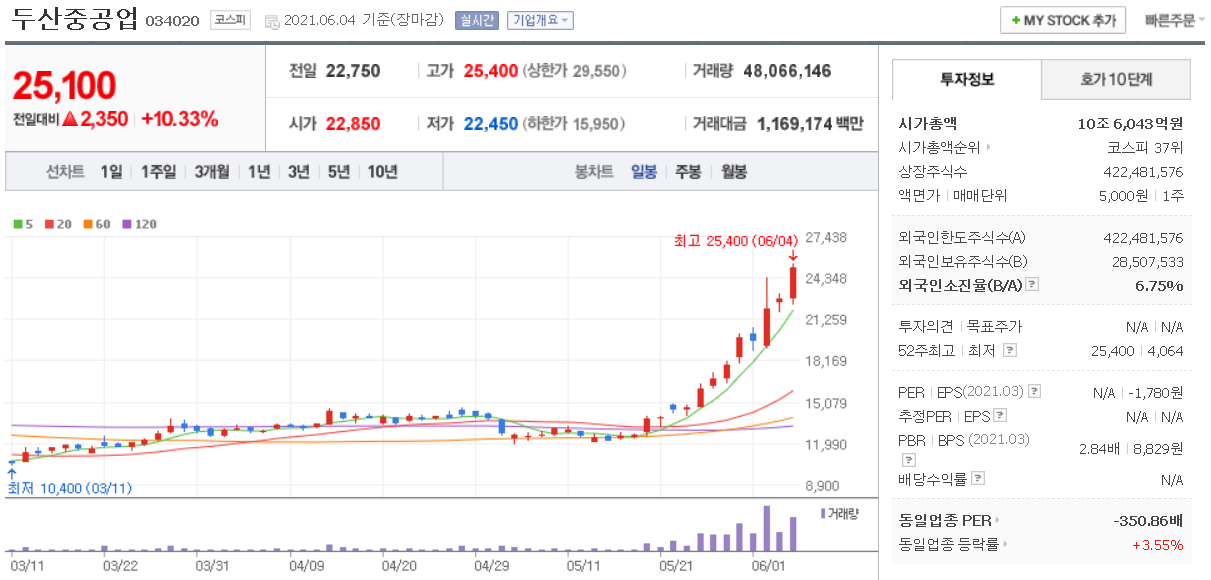Screen dimensions: 1211x580
Task: Choose the 월봉 monthly candle chart
Action: (x=734, y=171)
